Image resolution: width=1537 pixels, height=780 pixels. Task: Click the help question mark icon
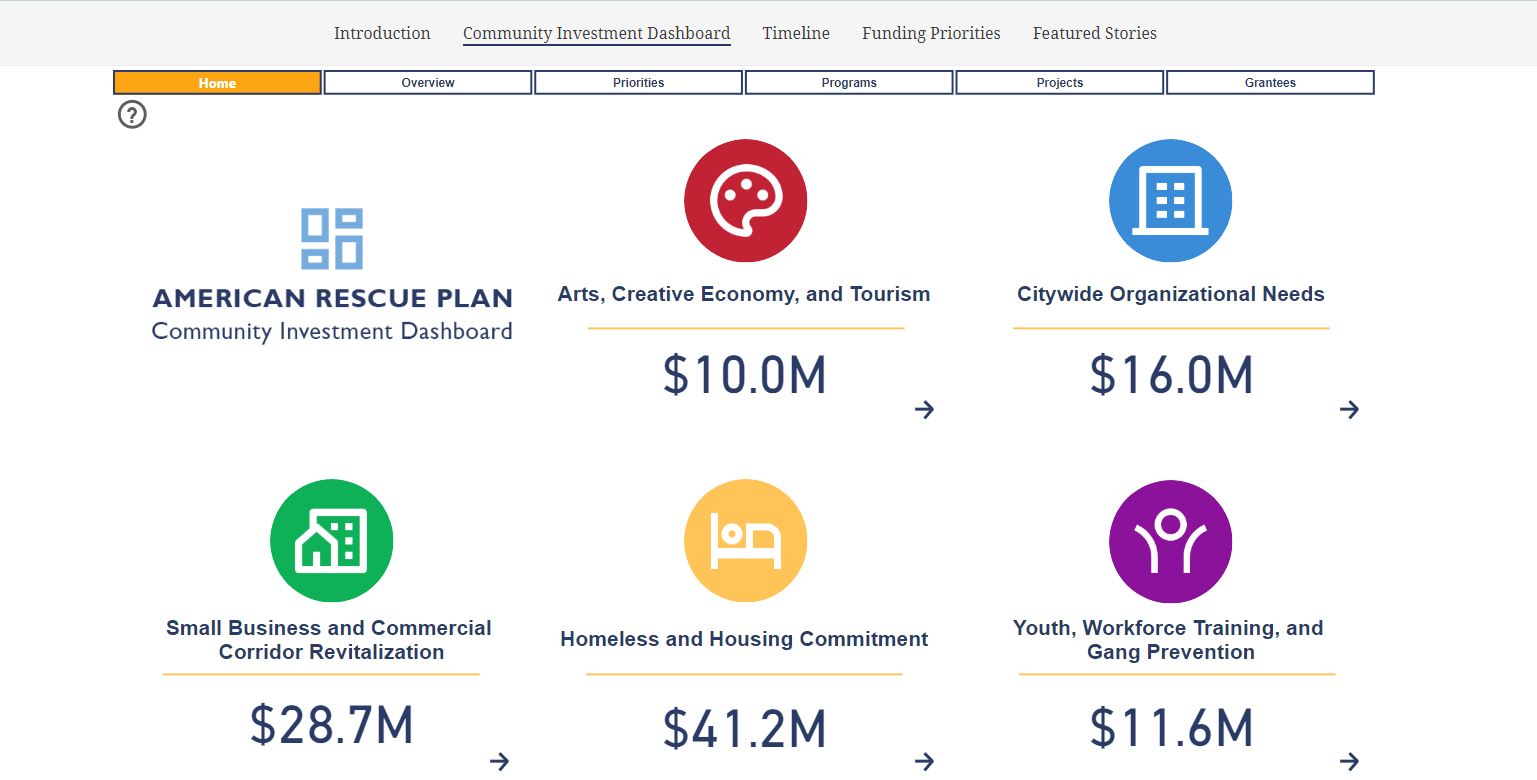coord(132,115)
